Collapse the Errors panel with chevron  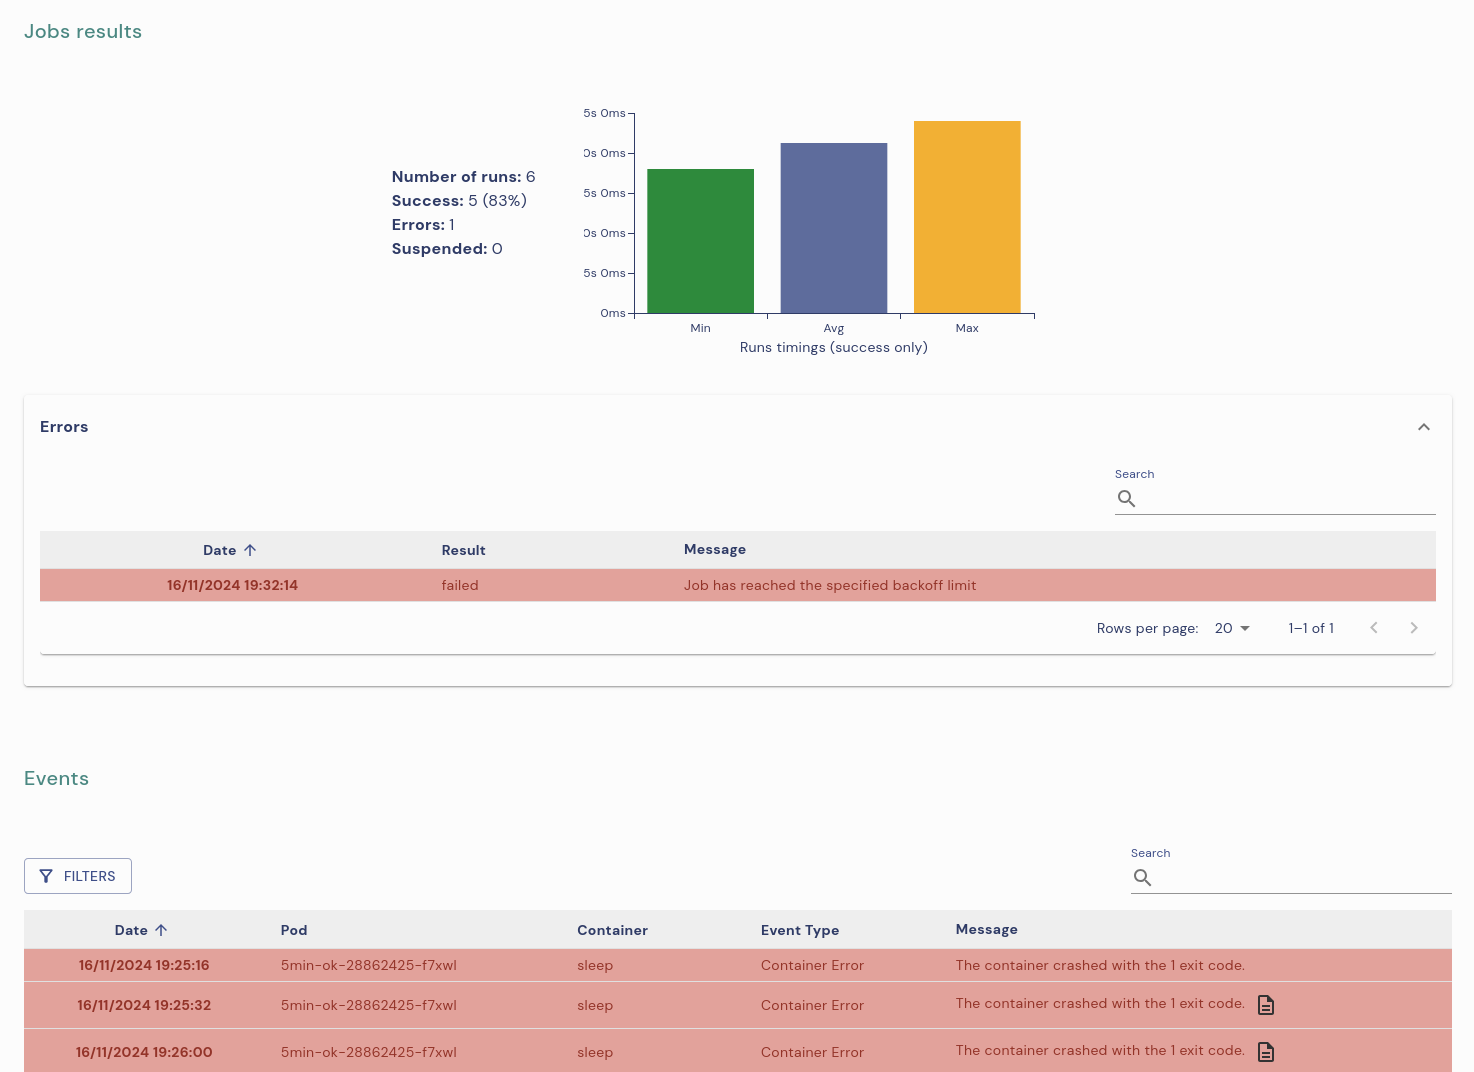click(x=1423, y=427)
